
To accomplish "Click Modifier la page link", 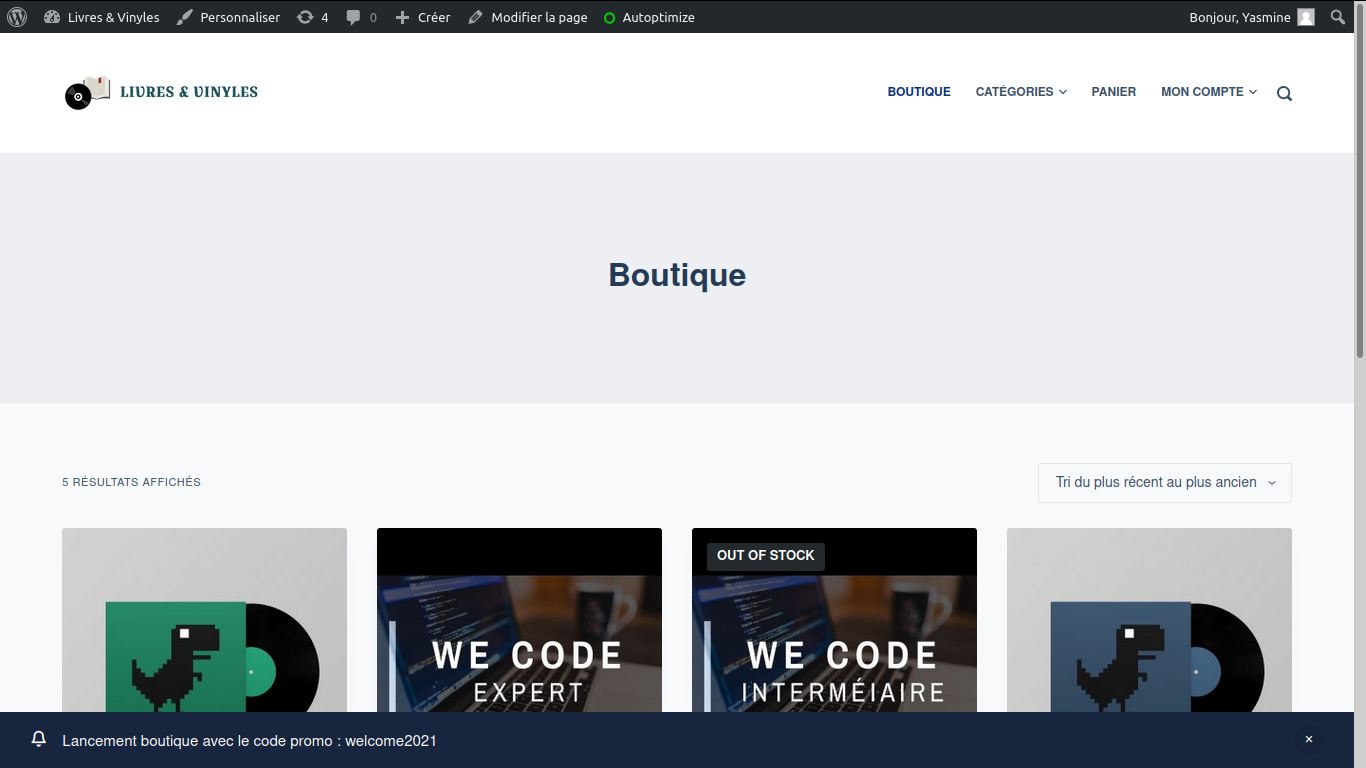I will click(x=527, y=17).
